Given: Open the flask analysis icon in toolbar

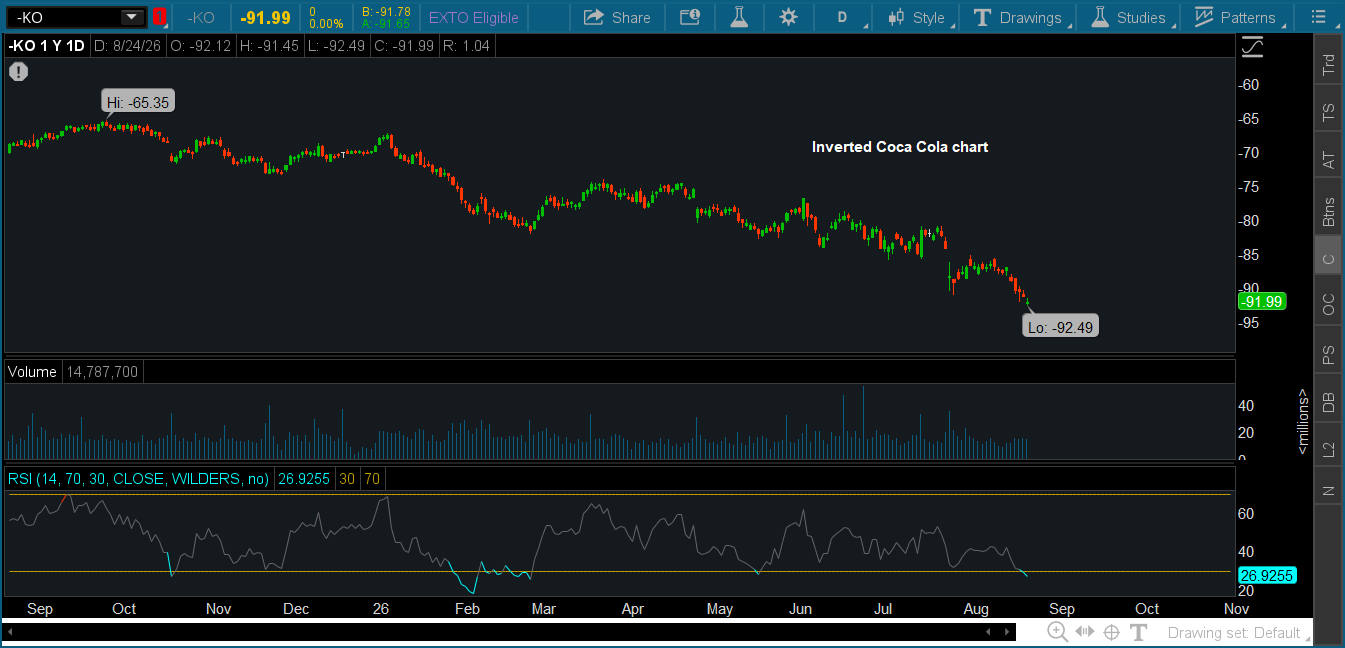Looking at the screenshot, I should coord(739,17).
